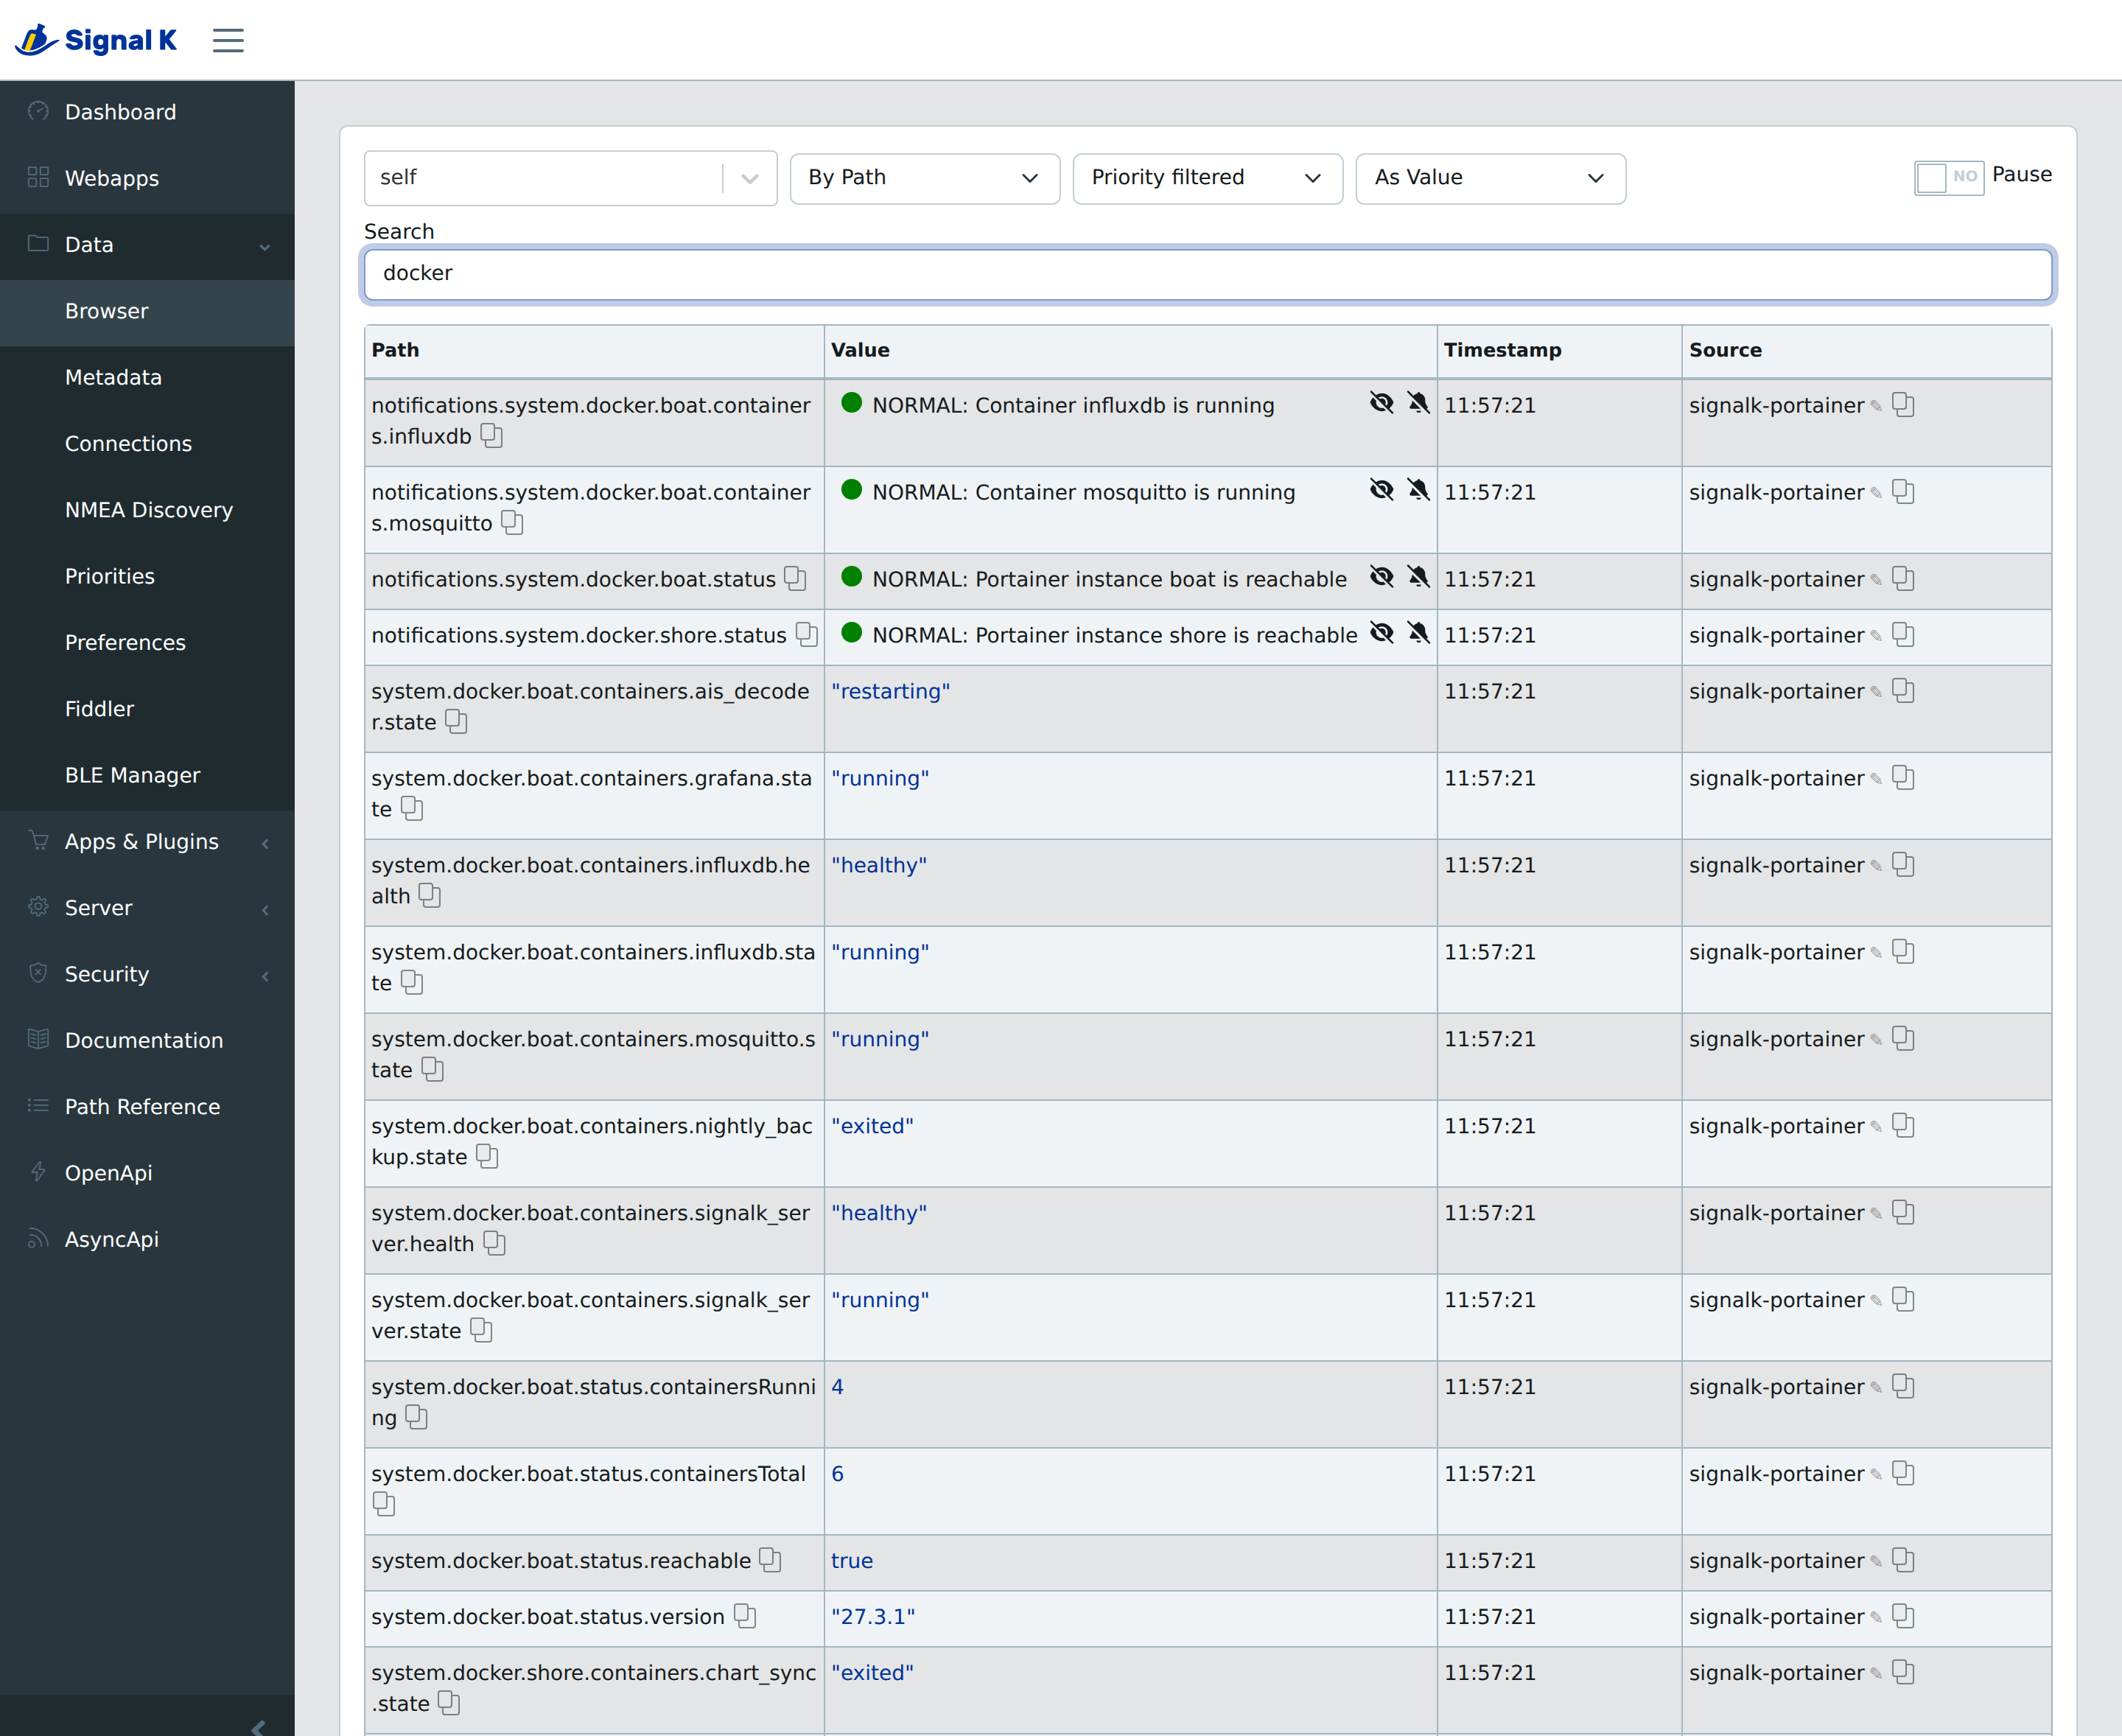
Task: Copy path signalk_server.health
Action: (x=494, y=1244)
